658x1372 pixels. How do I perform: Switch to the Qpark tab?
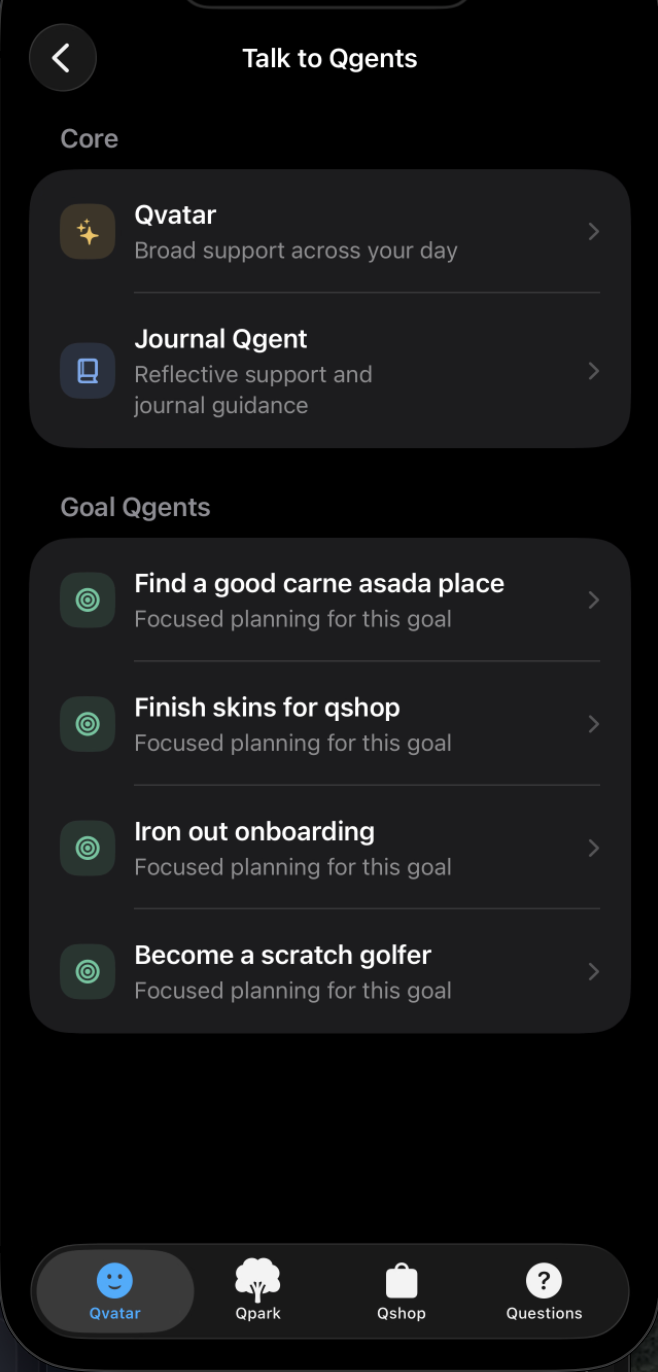[257, 1291]
